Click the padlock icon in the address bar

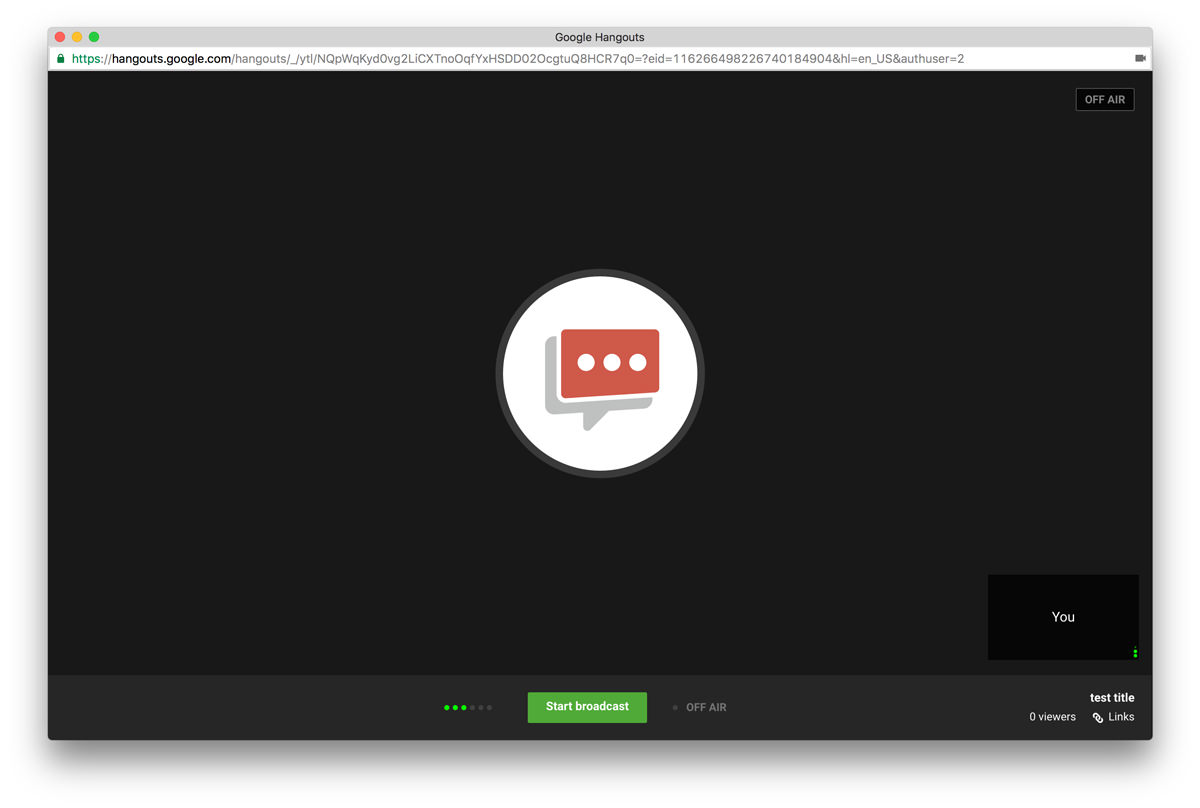coord(60,58)
